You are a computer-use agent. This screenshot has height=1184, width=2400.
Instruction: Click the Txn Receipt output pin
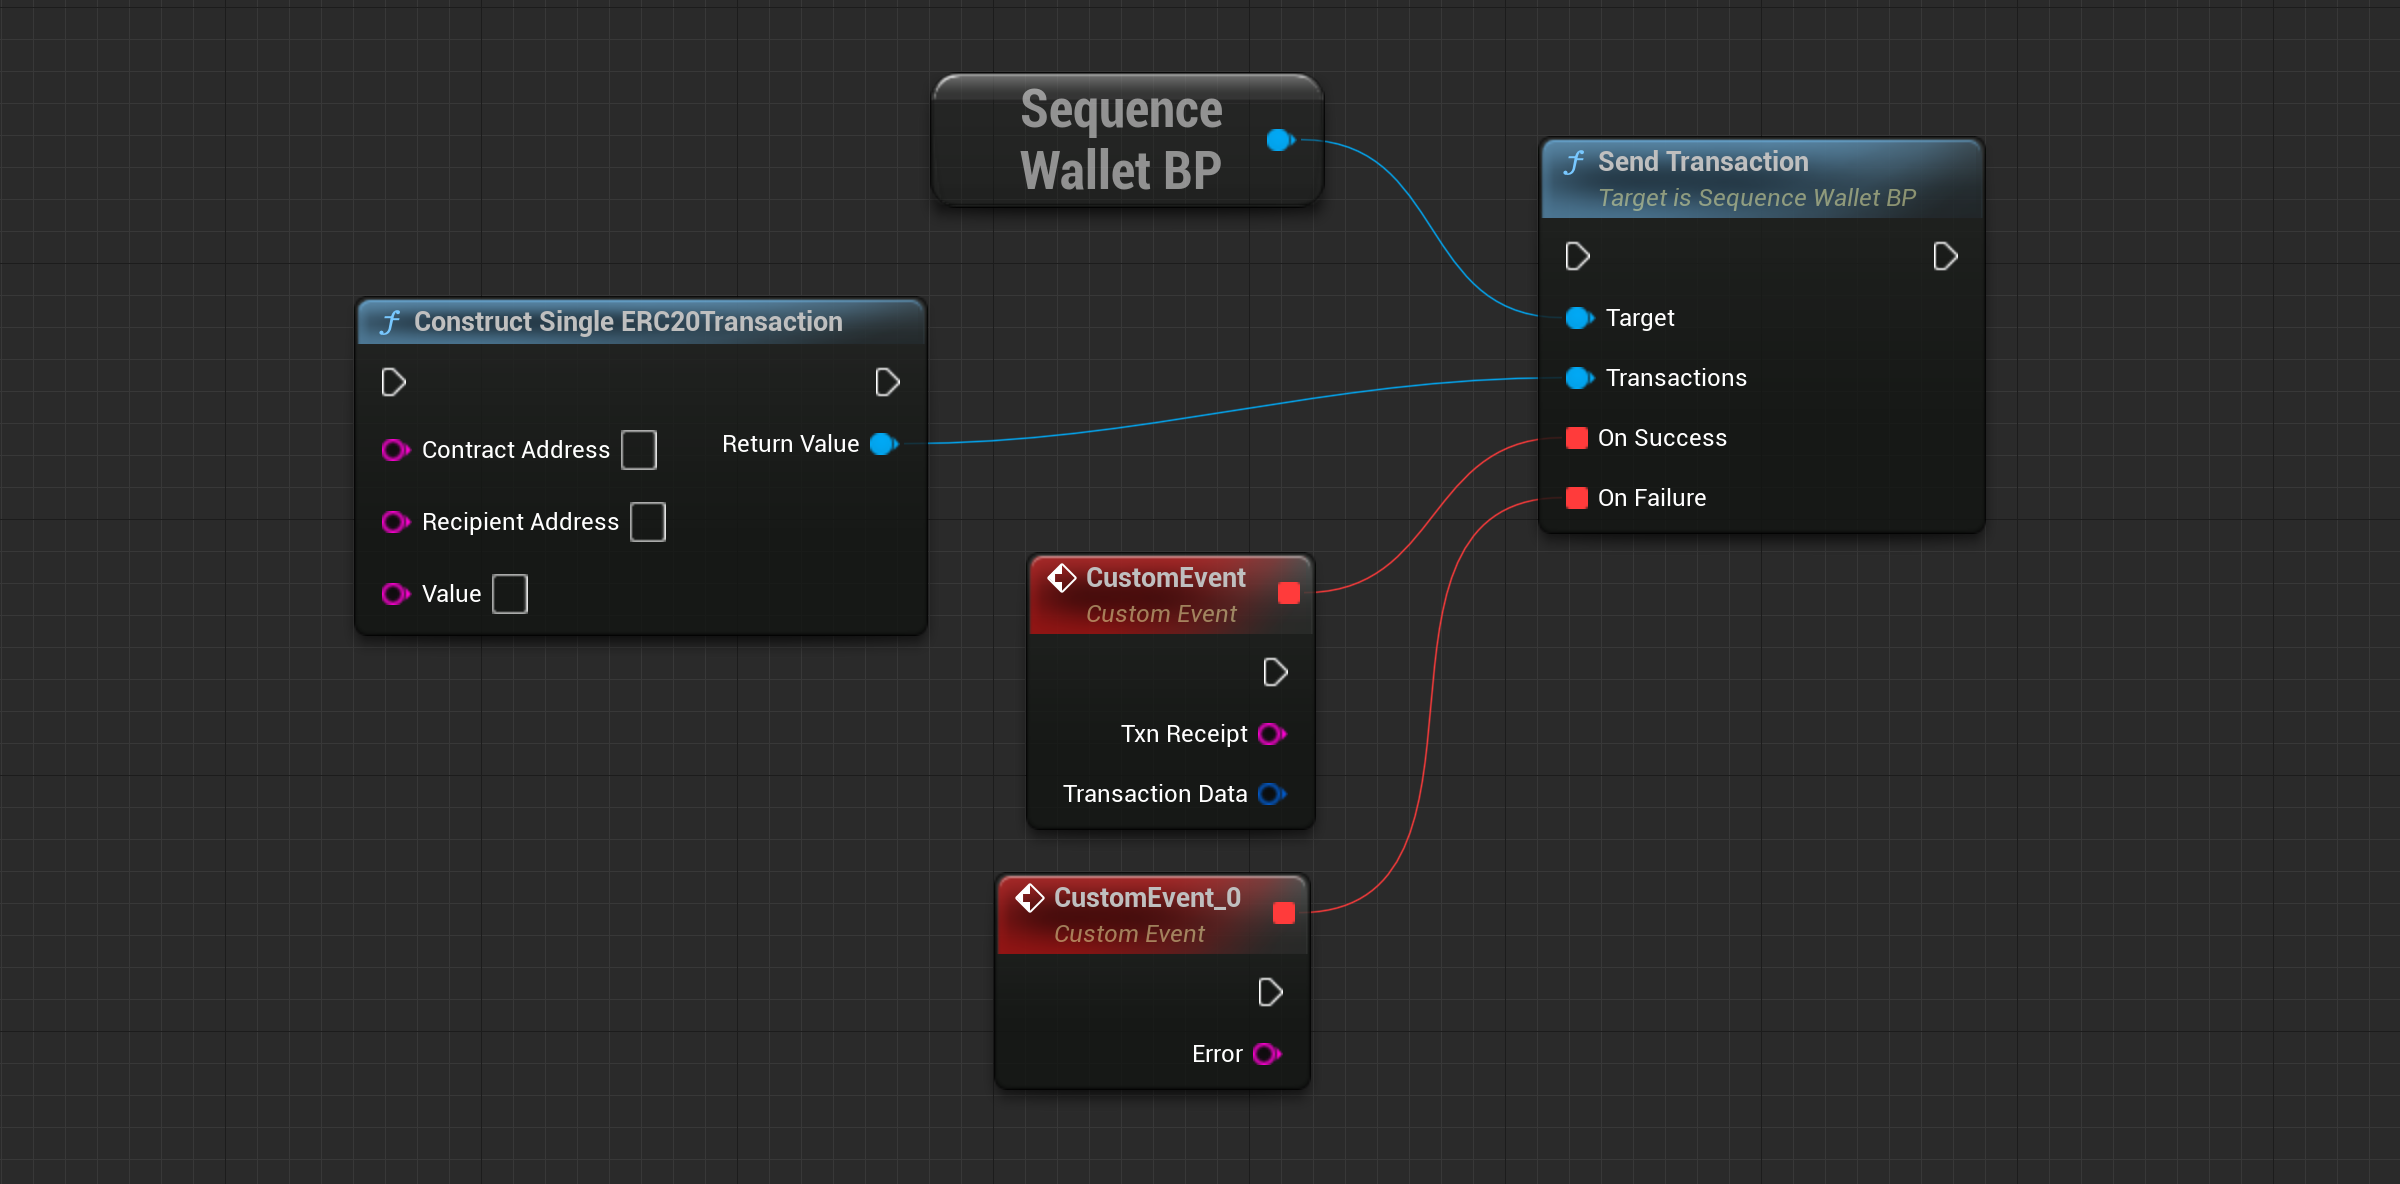[1271, 734]
